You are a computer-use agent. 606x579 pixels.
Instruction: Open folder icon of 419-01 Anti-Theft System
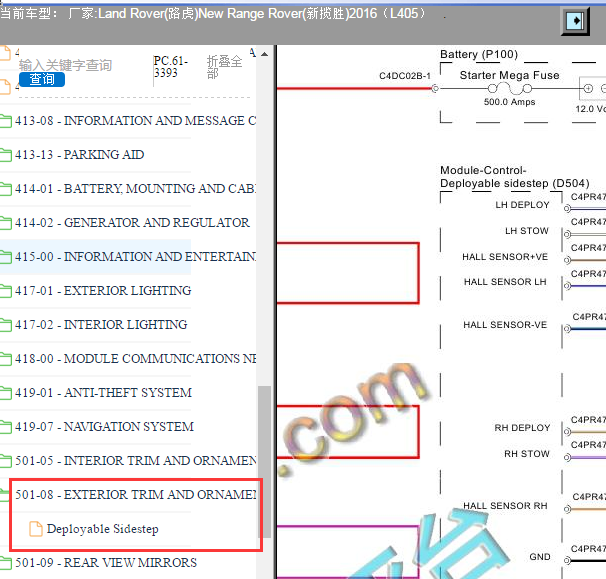(x=5, y=393)
